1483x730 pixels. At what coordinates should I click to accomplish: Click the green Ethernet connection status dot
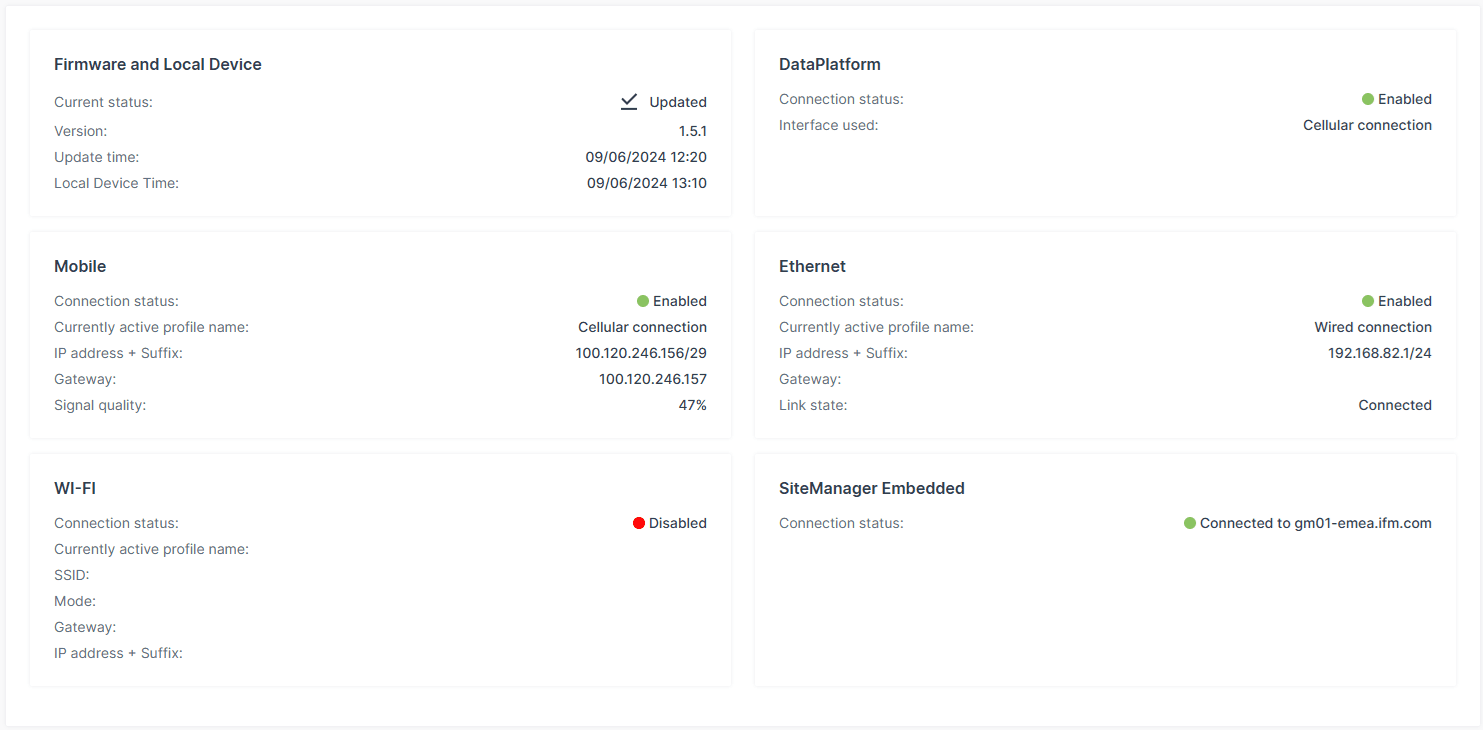click(x=1368, y=301)
